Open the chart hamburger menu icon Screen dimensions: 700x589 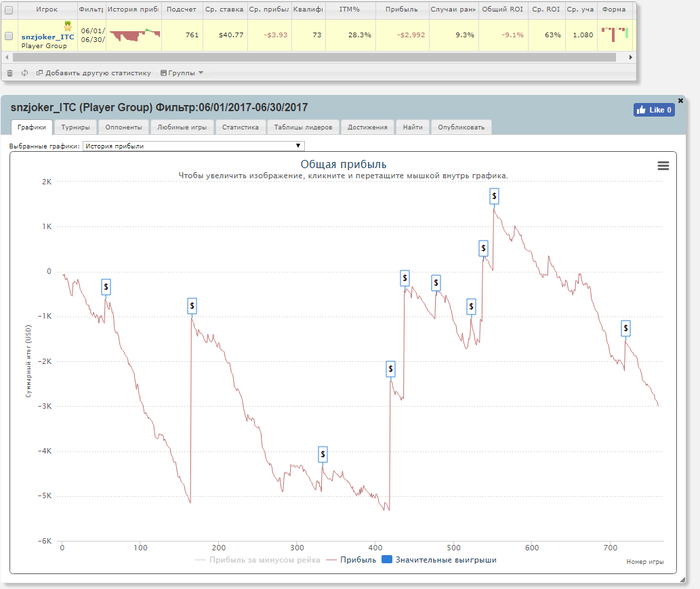coord(663,166)
